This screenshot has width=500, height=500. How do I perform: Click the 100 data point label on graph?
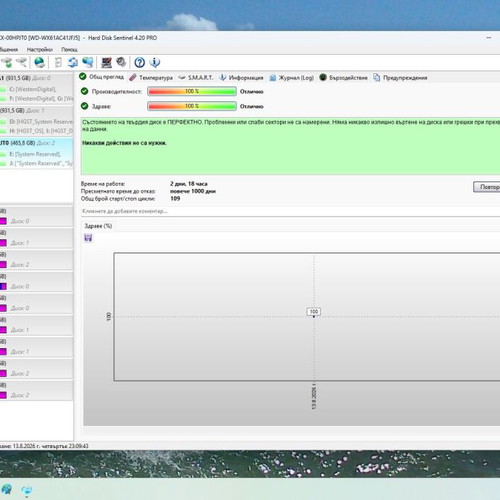314,312
